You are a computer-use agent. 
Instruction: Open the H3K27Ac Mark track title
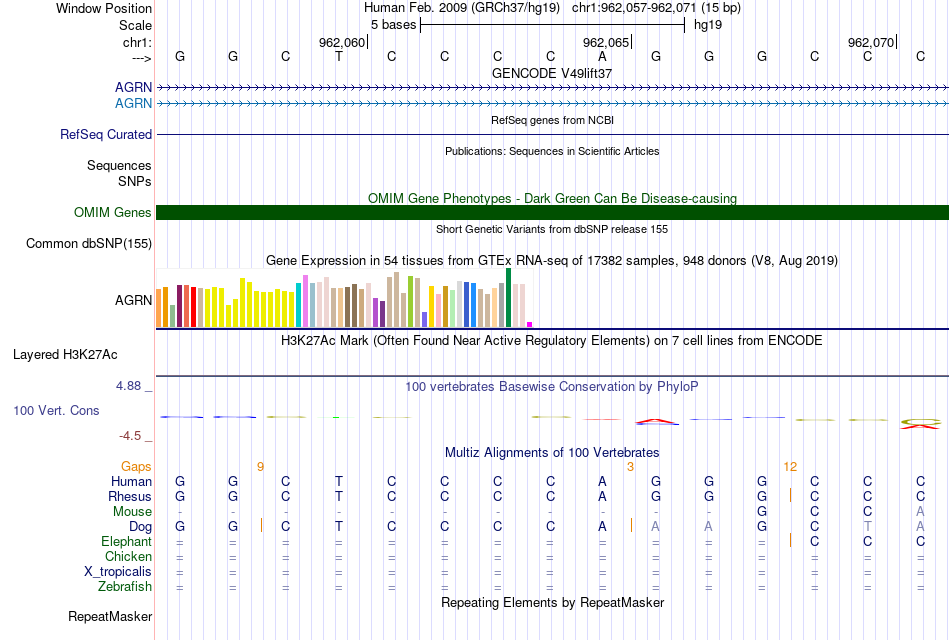pyautogui.click(x=552, y=341)
